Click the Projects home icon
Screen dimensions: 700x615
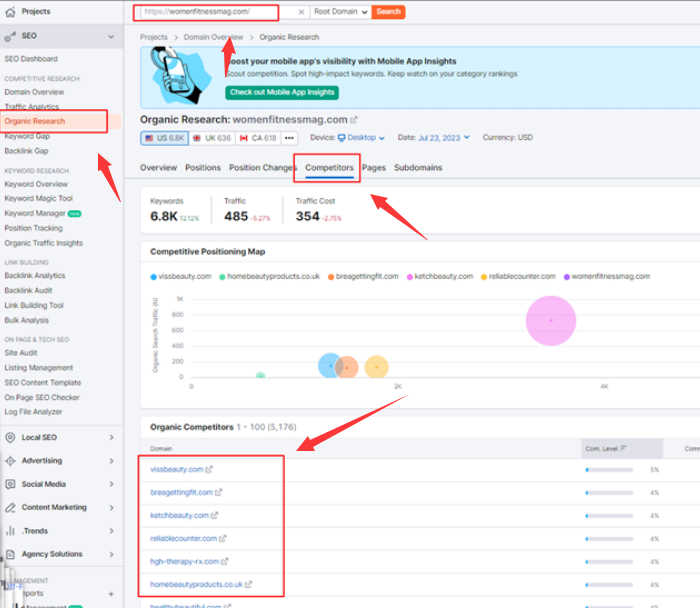pos(11,11)
